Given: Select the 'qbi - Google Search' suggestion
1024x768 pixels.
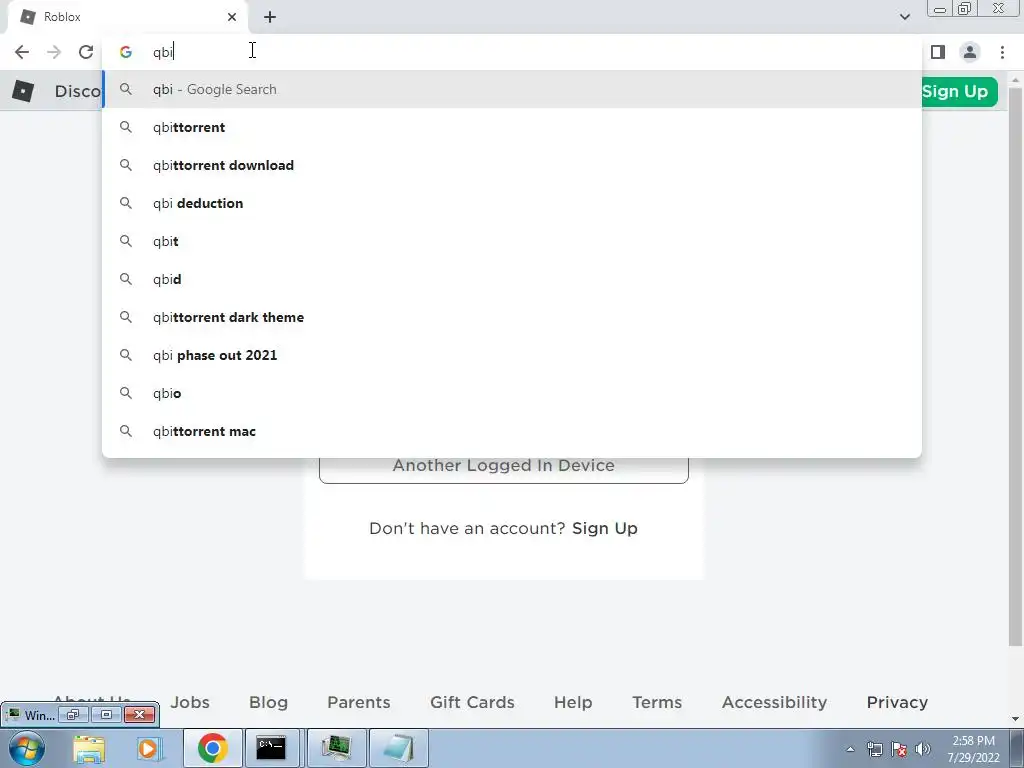Looking at the screenshot, I should [512, 89].
